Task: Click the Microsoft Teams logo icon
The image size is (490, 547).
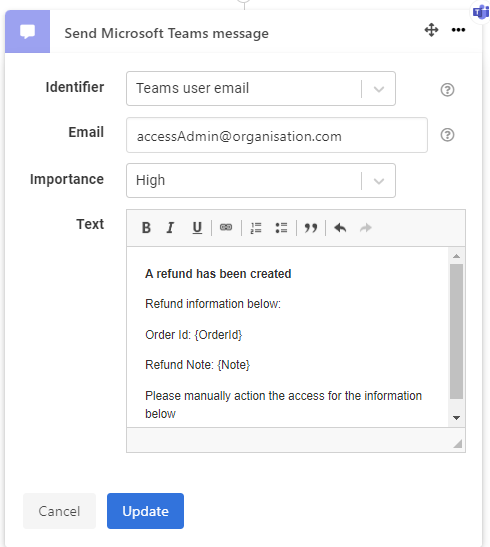Action: pos(481,12)
